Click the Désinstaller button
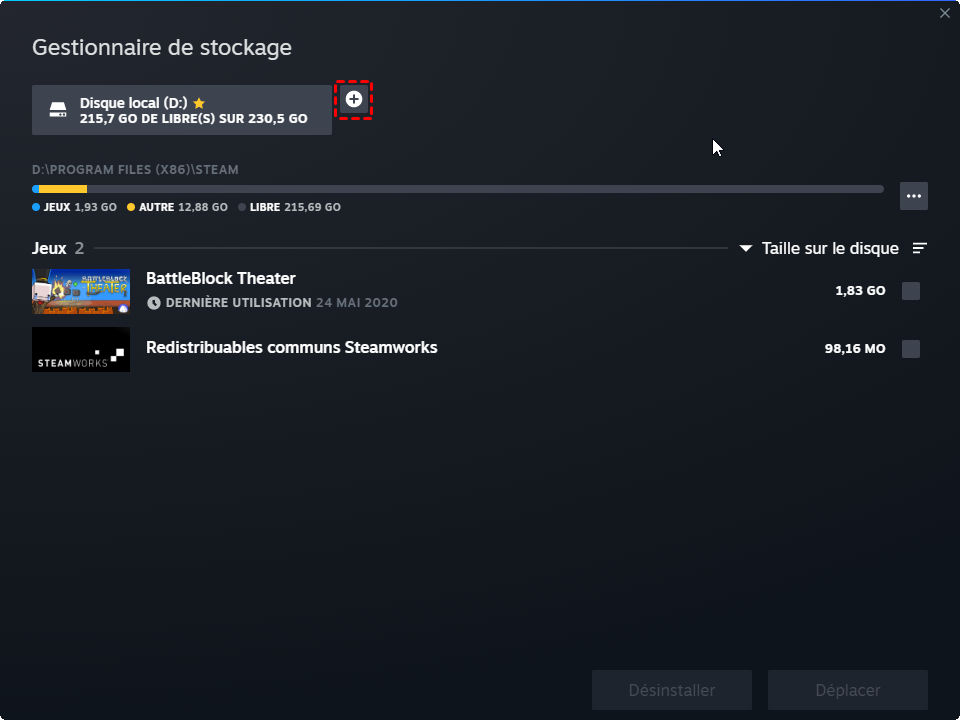 click(x=672, y=690)
